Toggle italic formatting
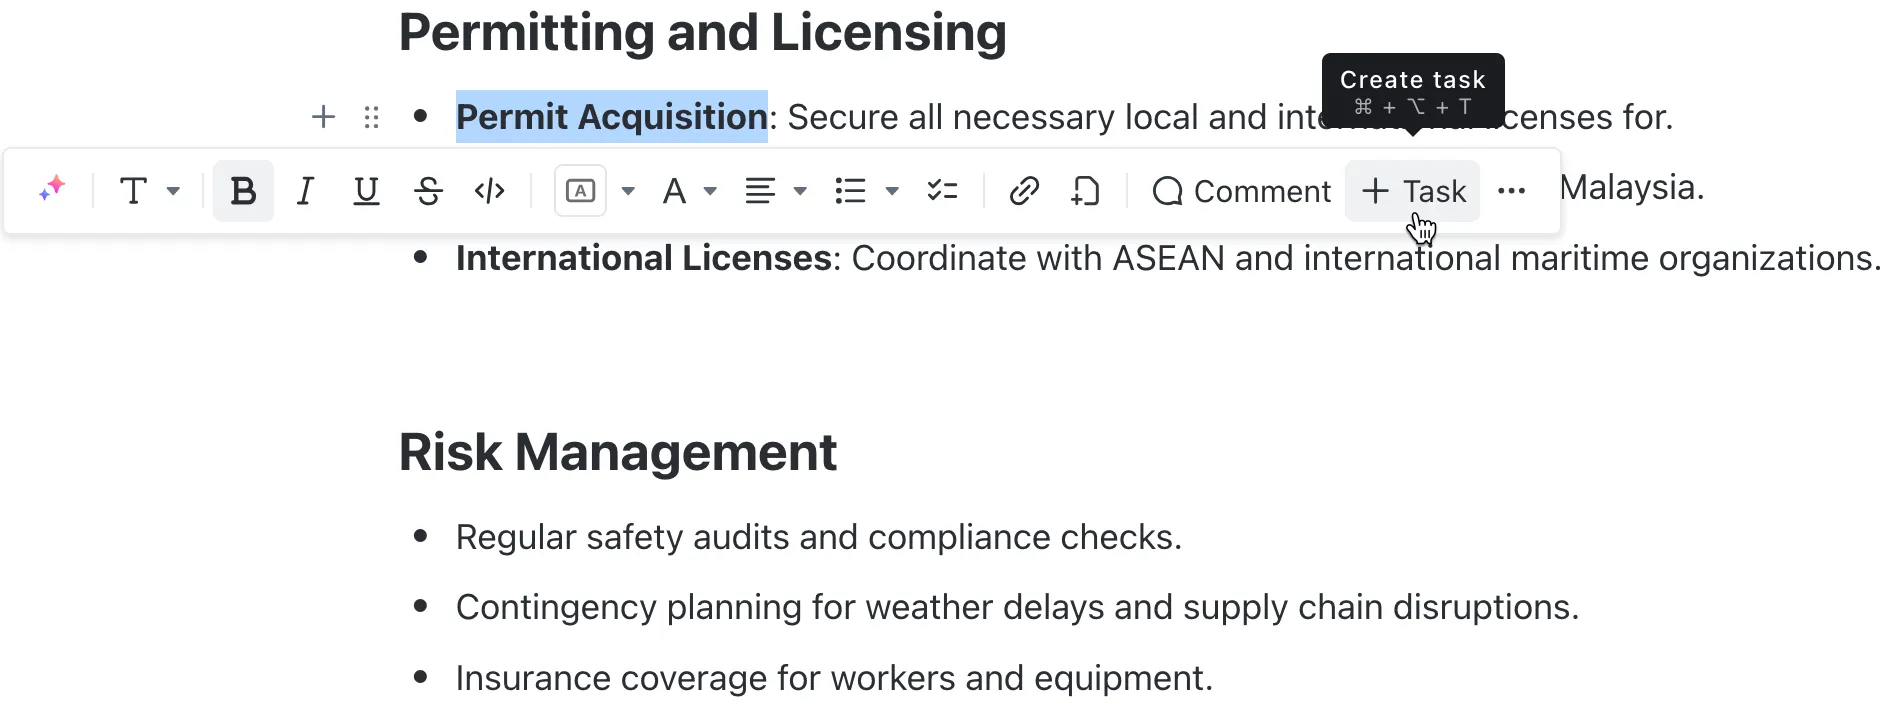1882x710 pixels. coord(305,191)
